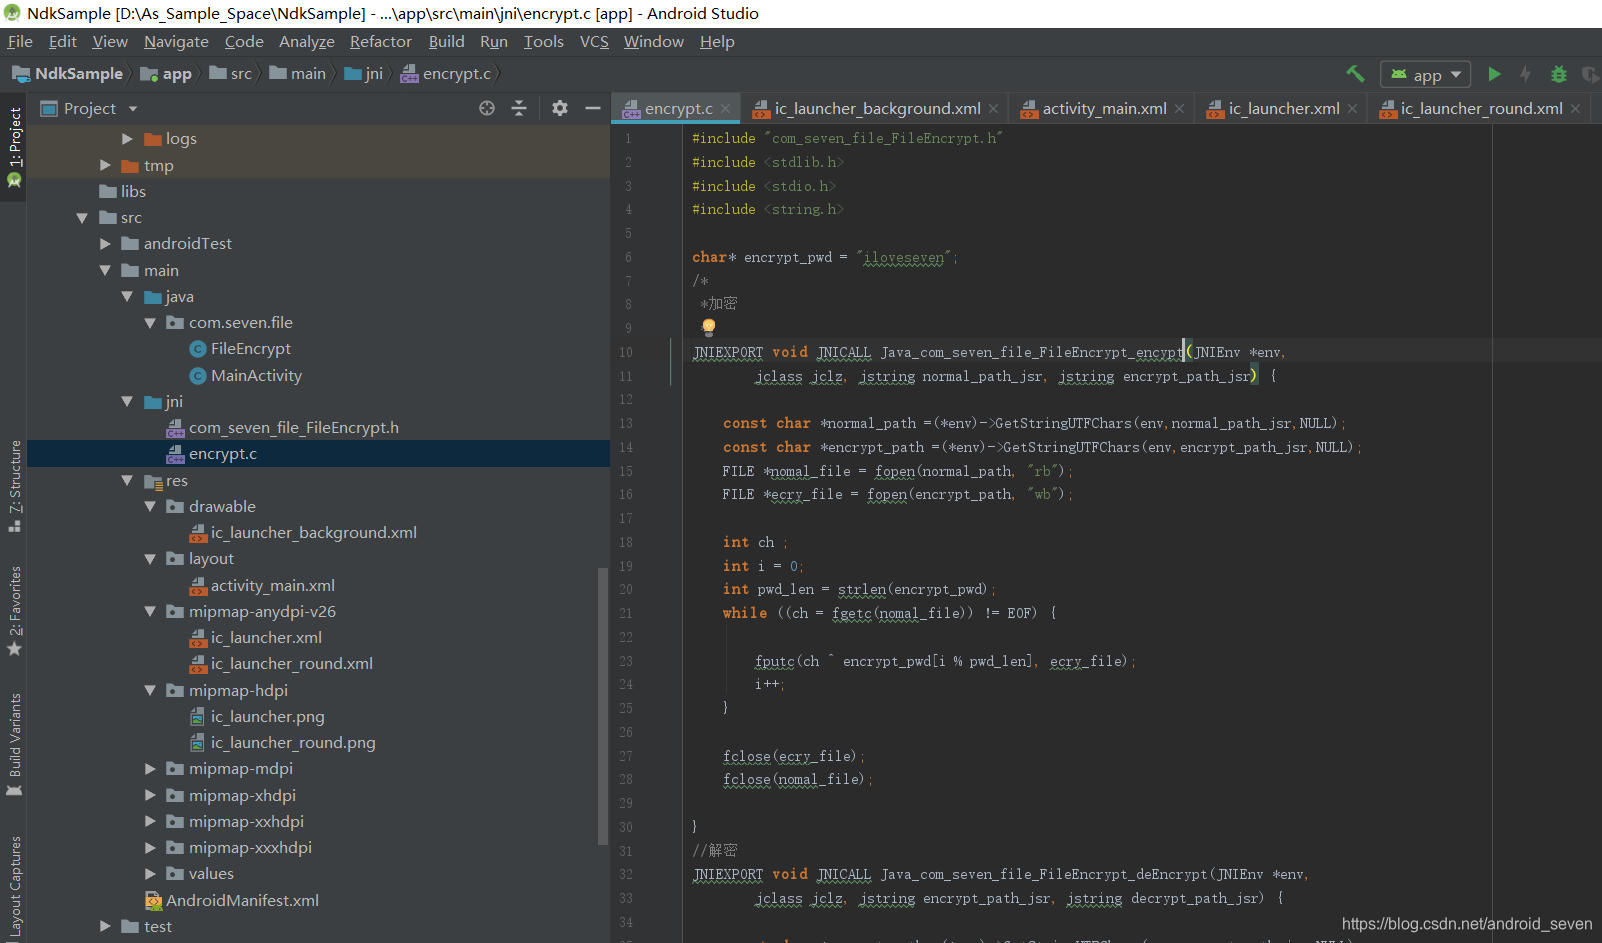This screenshot has width=1602, height=943.
Task: Expand the test folder
Action: pos(105,926)
